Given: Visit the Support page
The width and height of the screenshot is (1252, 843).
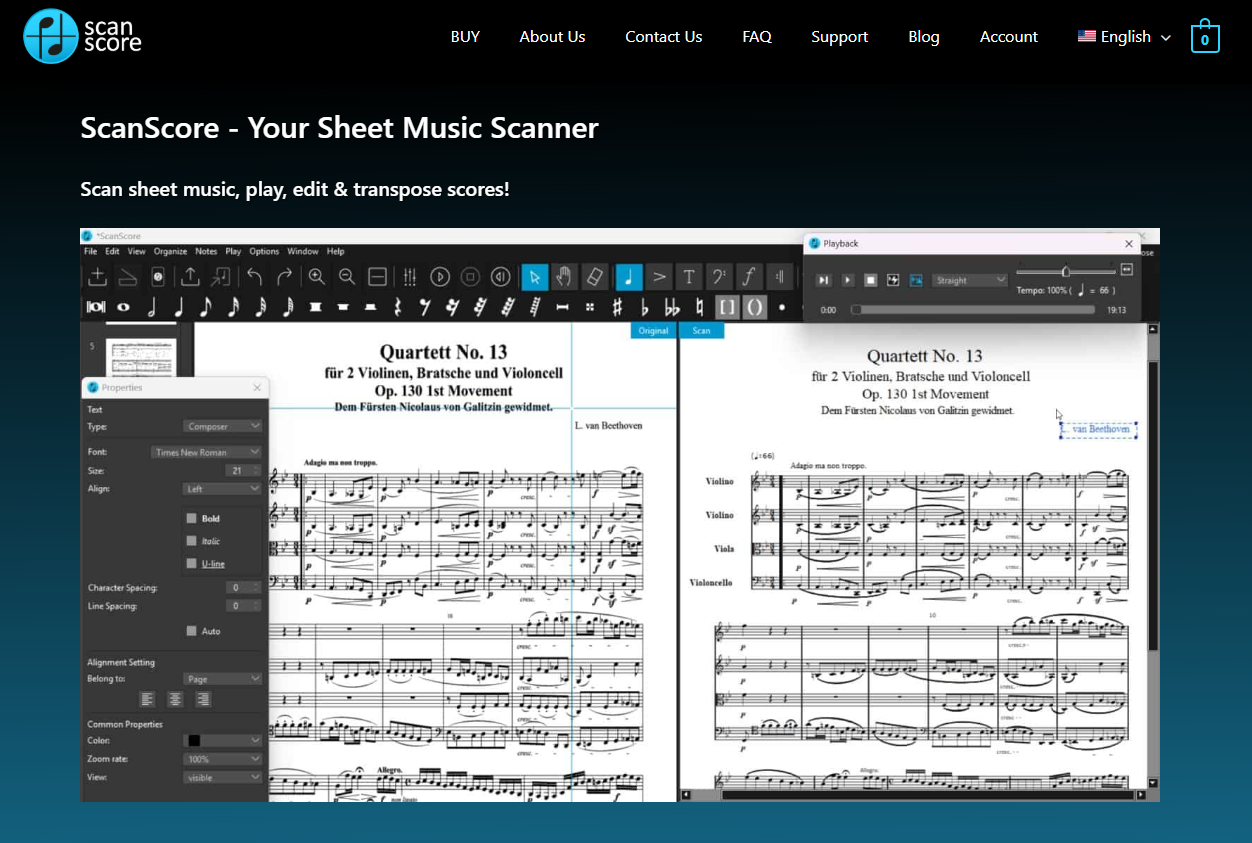Looking at the screenshot, I should (x=839, y=37).
